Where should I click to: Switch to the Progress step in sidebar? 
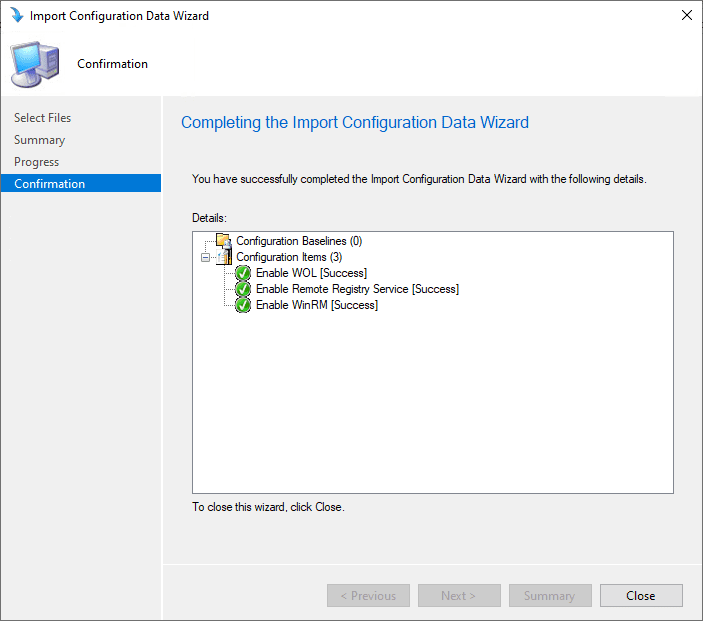pos(37,162)
